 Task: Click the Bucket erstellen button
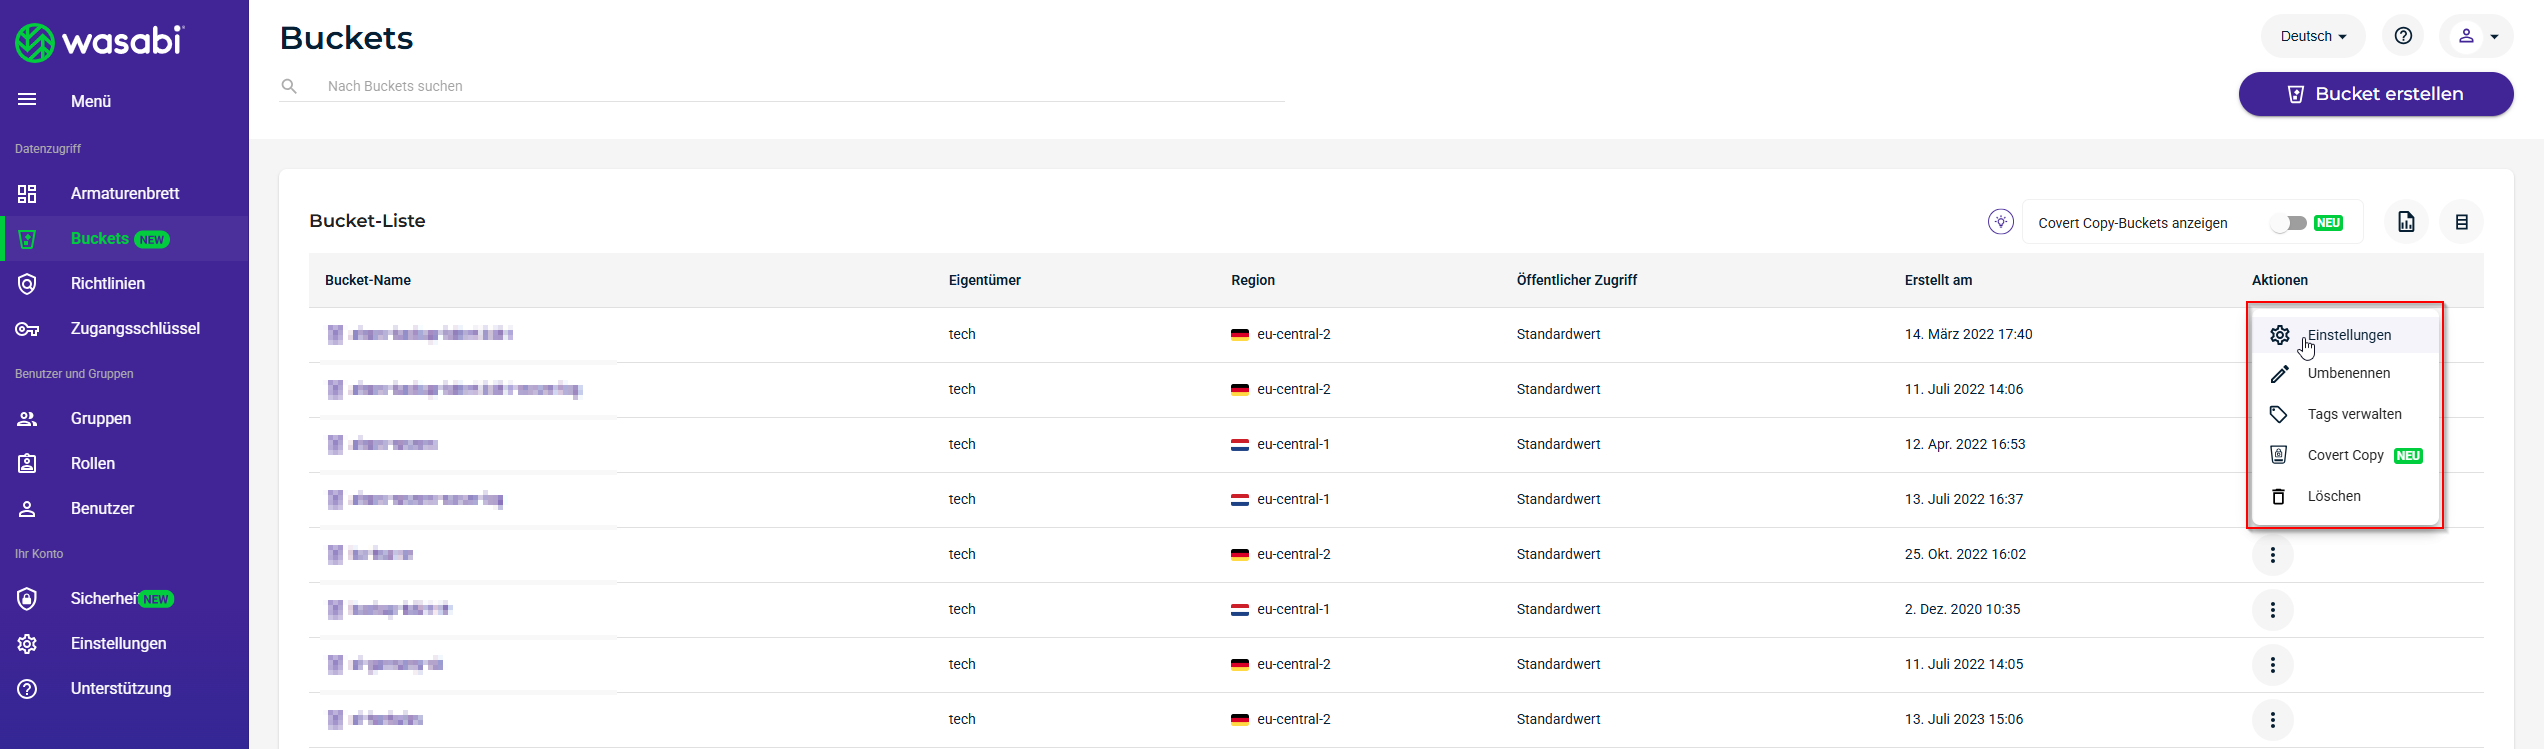(2375, 94)
